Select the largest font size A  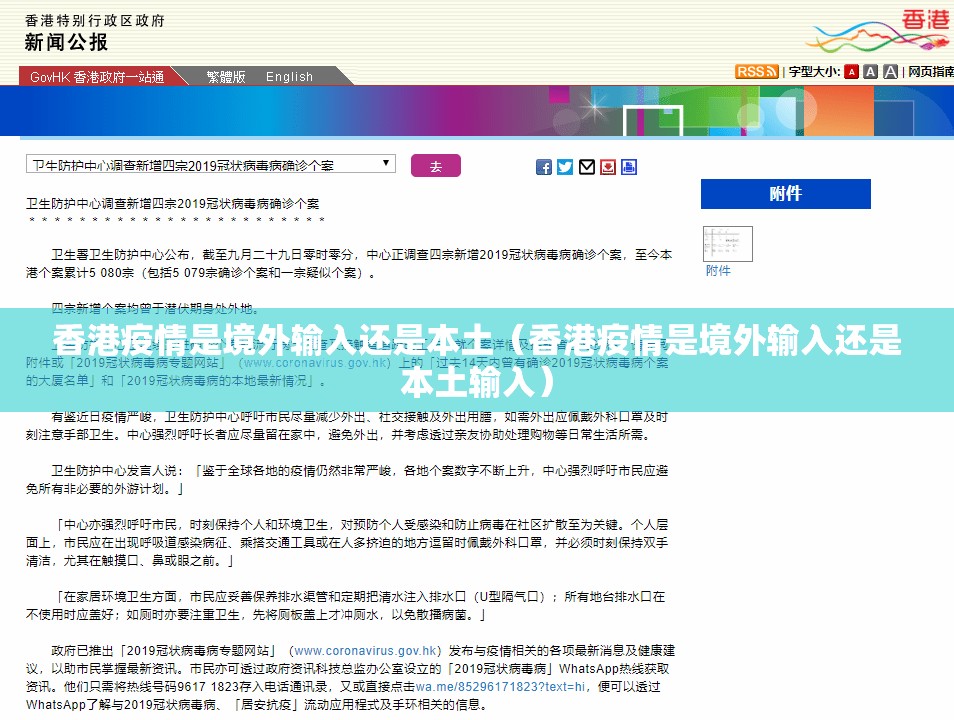(891, 72)
